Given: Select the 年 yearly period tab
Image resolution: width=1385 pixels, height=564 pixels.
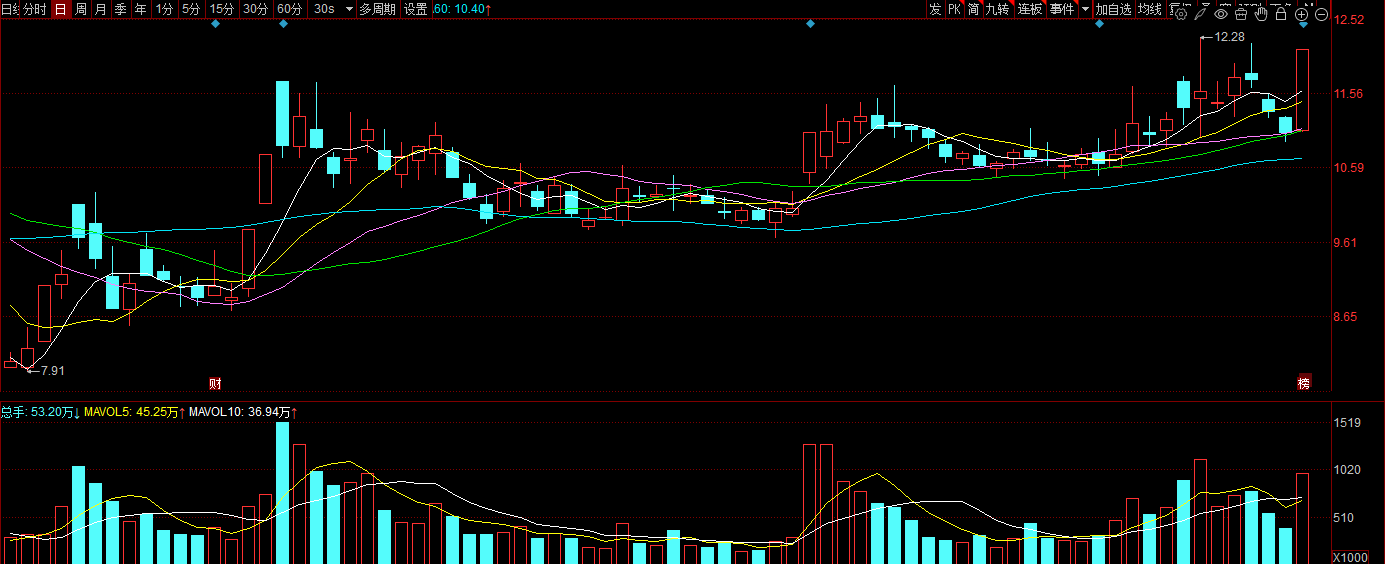Looking at the screenshot, I should pos(140,9).
